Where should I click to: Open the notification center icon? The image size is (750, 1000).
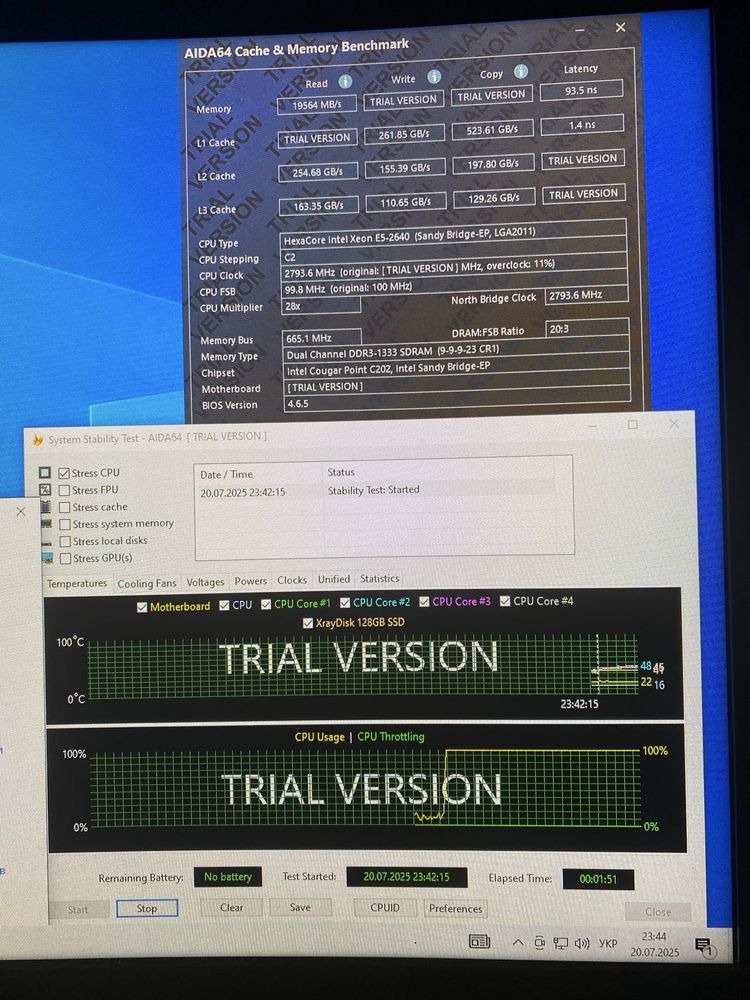click(x=703, y=946)
